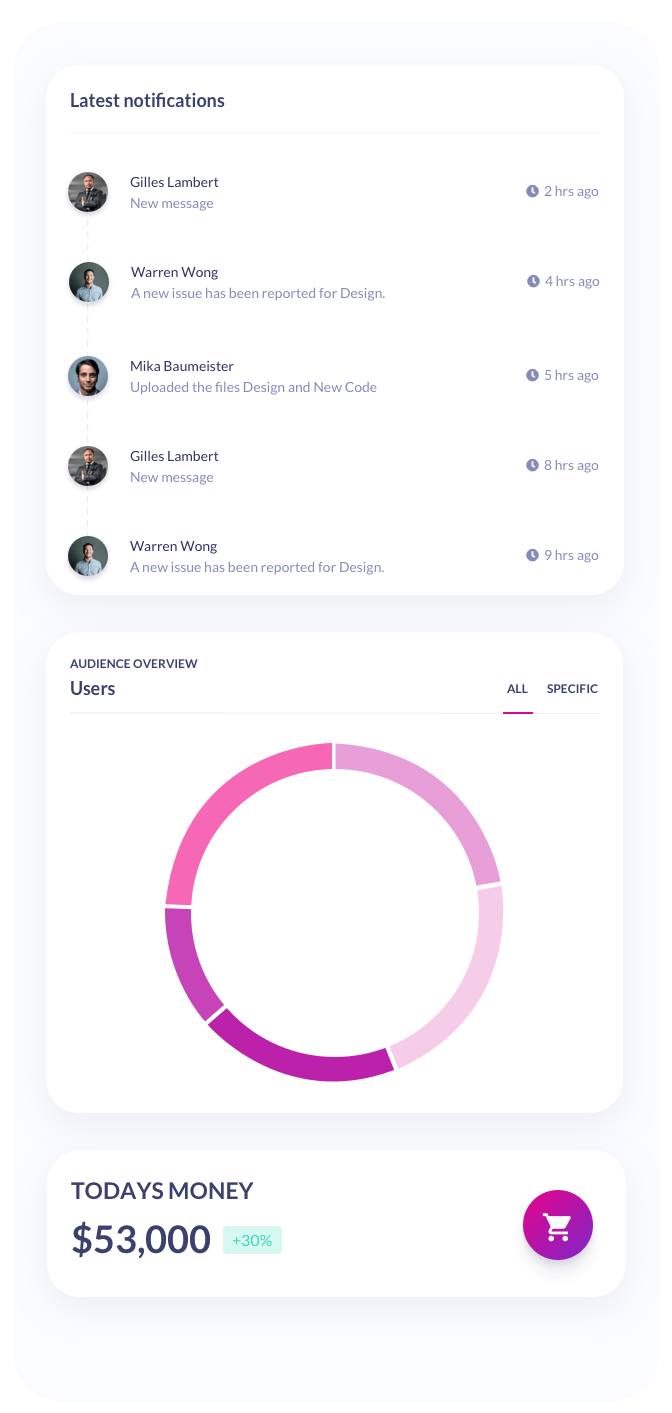Click the $53,000 money amount
This screenshot has width=672, height=1413.
point(141,1239)
